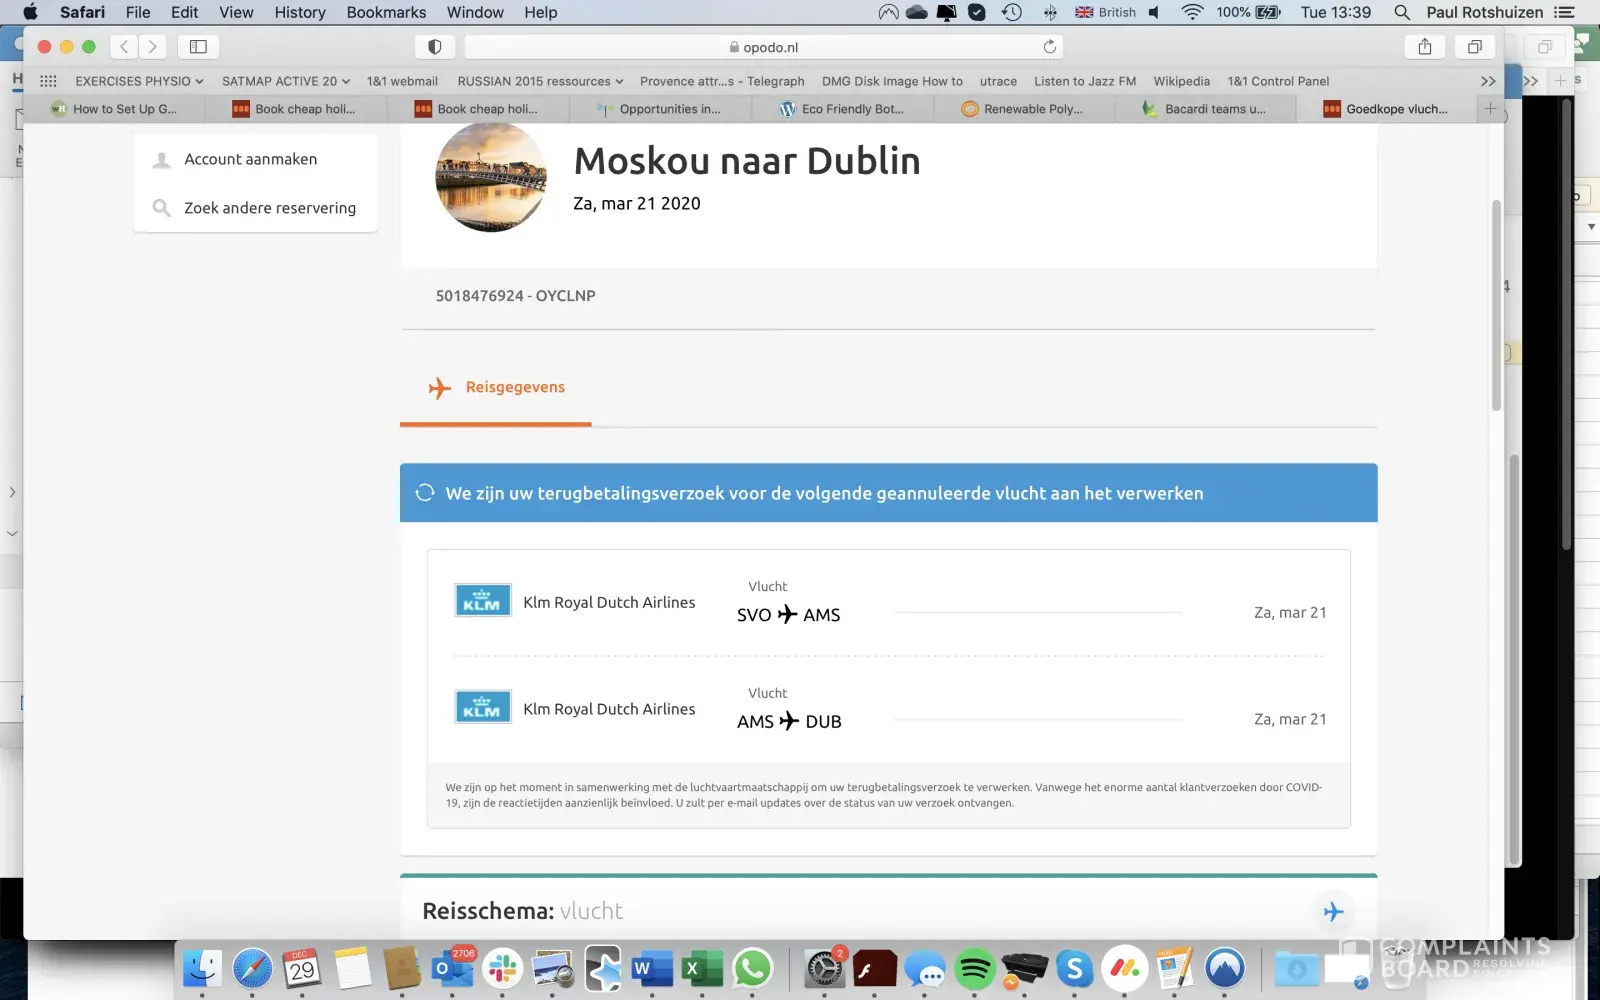This screenshot has height=1000, width=1600.
Task: Show more bookmarks with the double chevron
Action: [1488, 81]
